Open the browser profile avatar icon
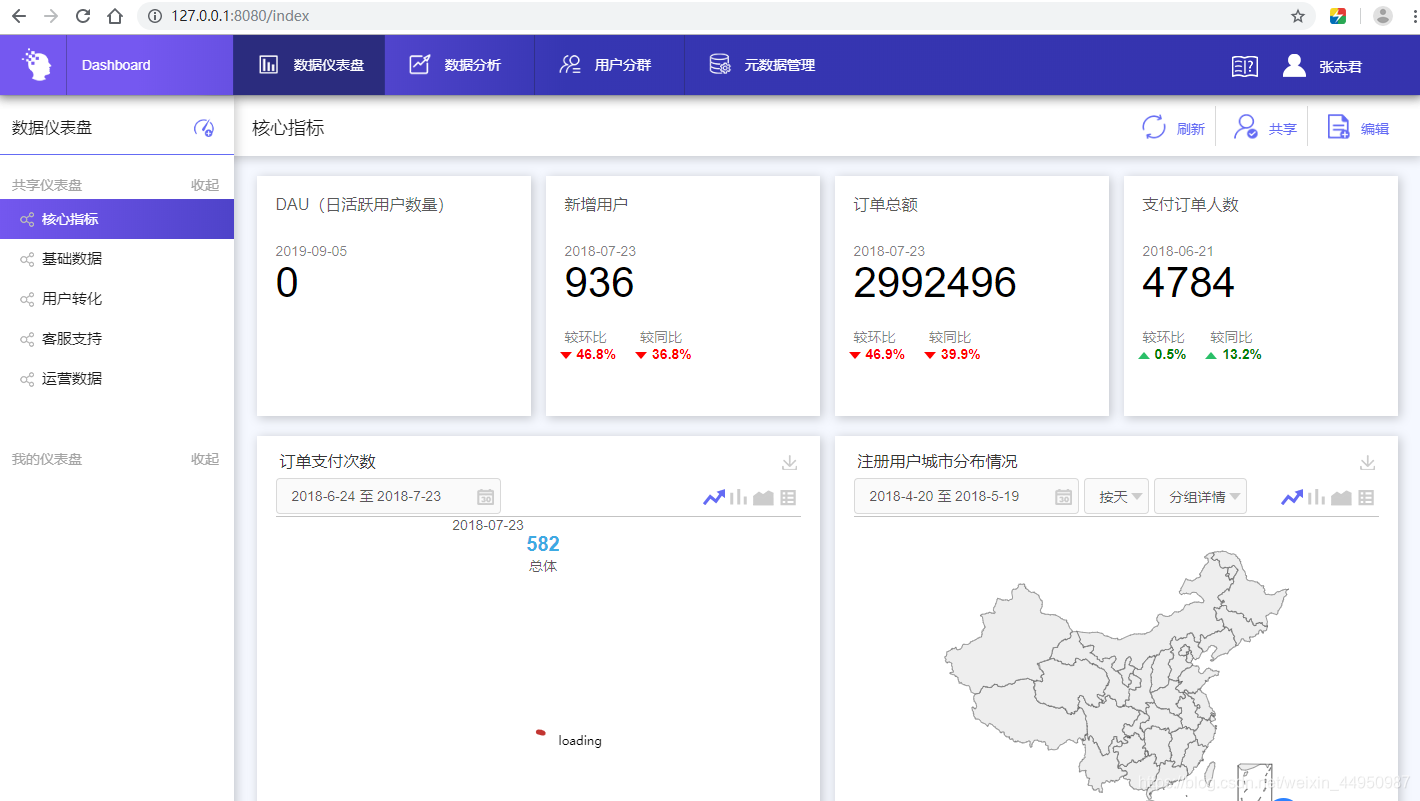The height and width of the screenshot is (801, 1420). (1383, 16)
